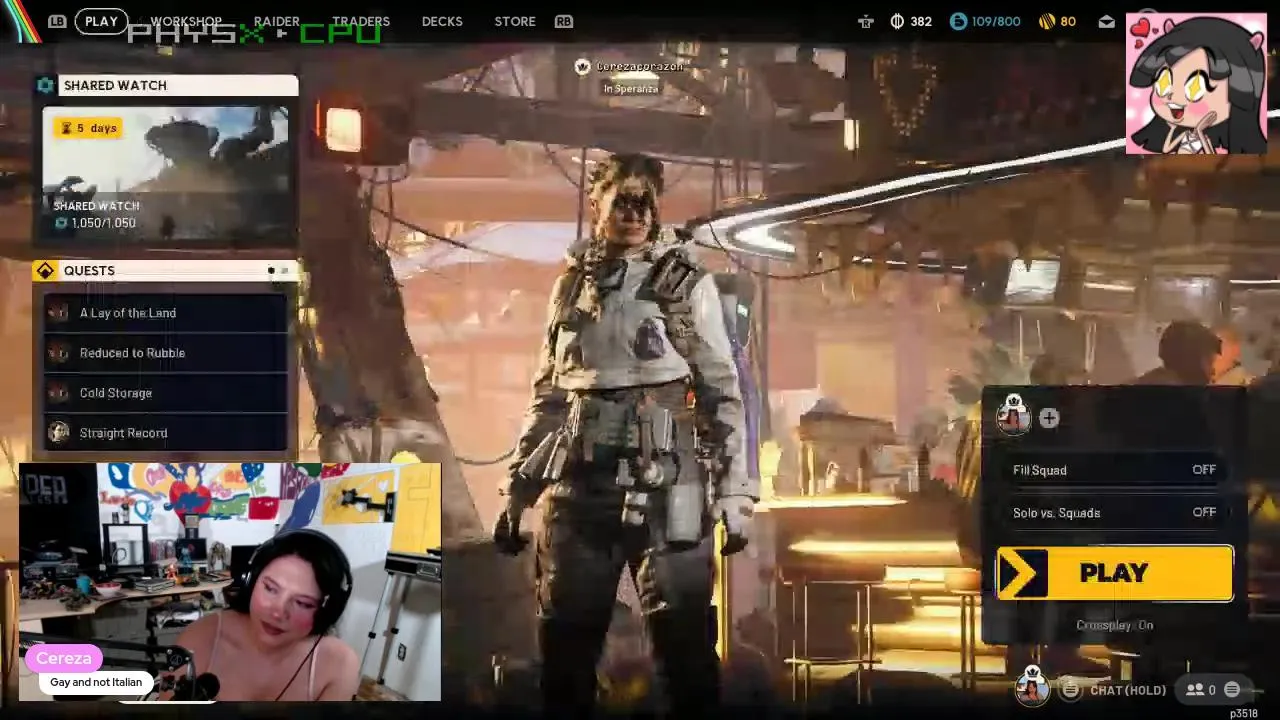Click the In Speranza location label
Image resolution: width=1280 pixels, height=720 pixels.
[x=631, y=89]
